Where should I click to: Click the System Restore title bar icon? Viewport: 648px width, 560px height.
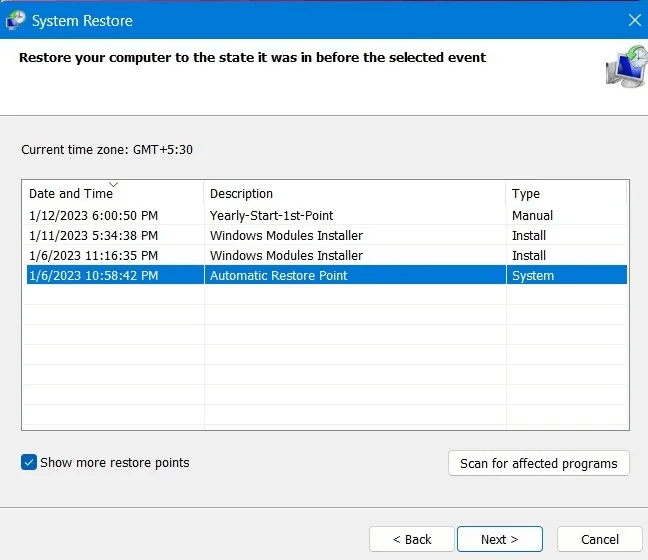click(x=15, y=20)
